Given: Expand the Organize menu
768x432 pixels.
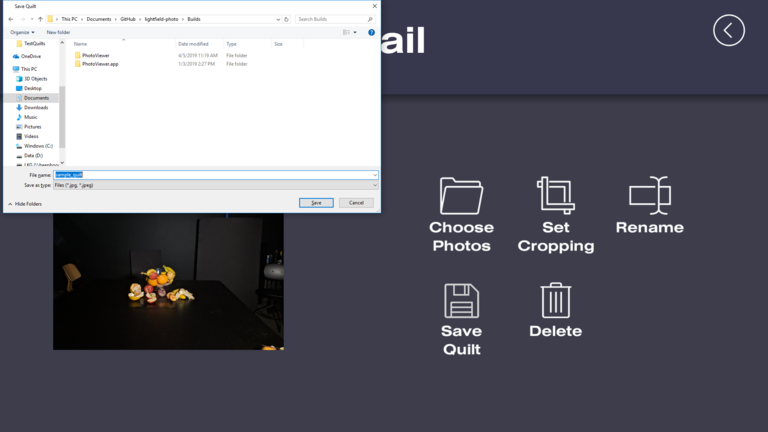Looking at the screenshot, I should (x=22, y=32).
